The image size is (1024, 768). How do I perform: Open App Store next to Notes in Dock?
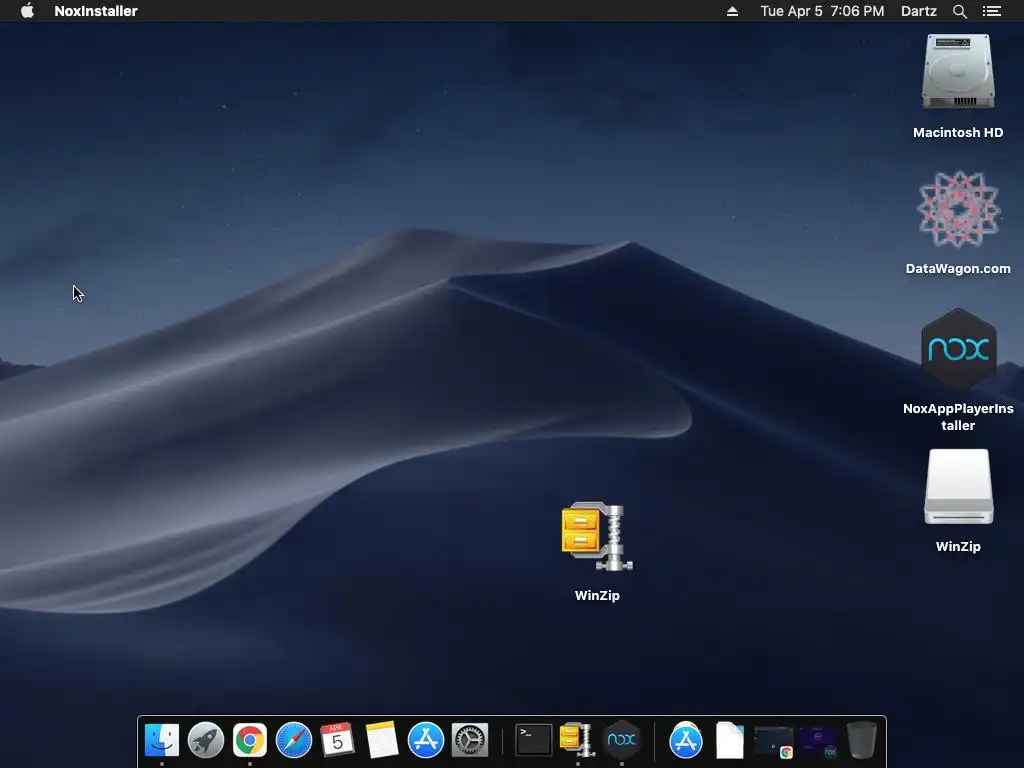click(x=426, y=740)
